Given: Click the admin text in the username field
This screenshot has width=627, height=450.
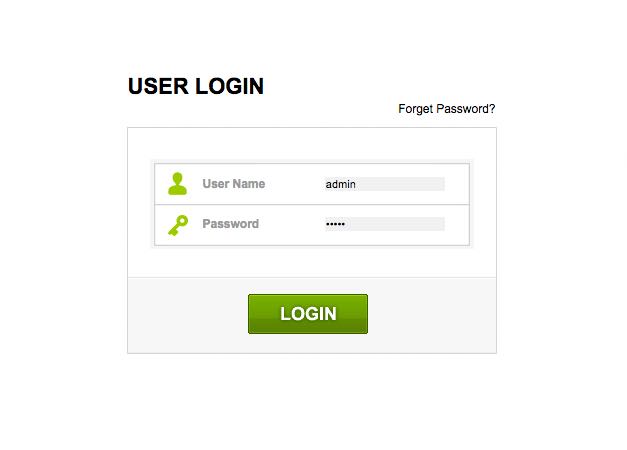Looking at the screenshot, I should (340, 184).
